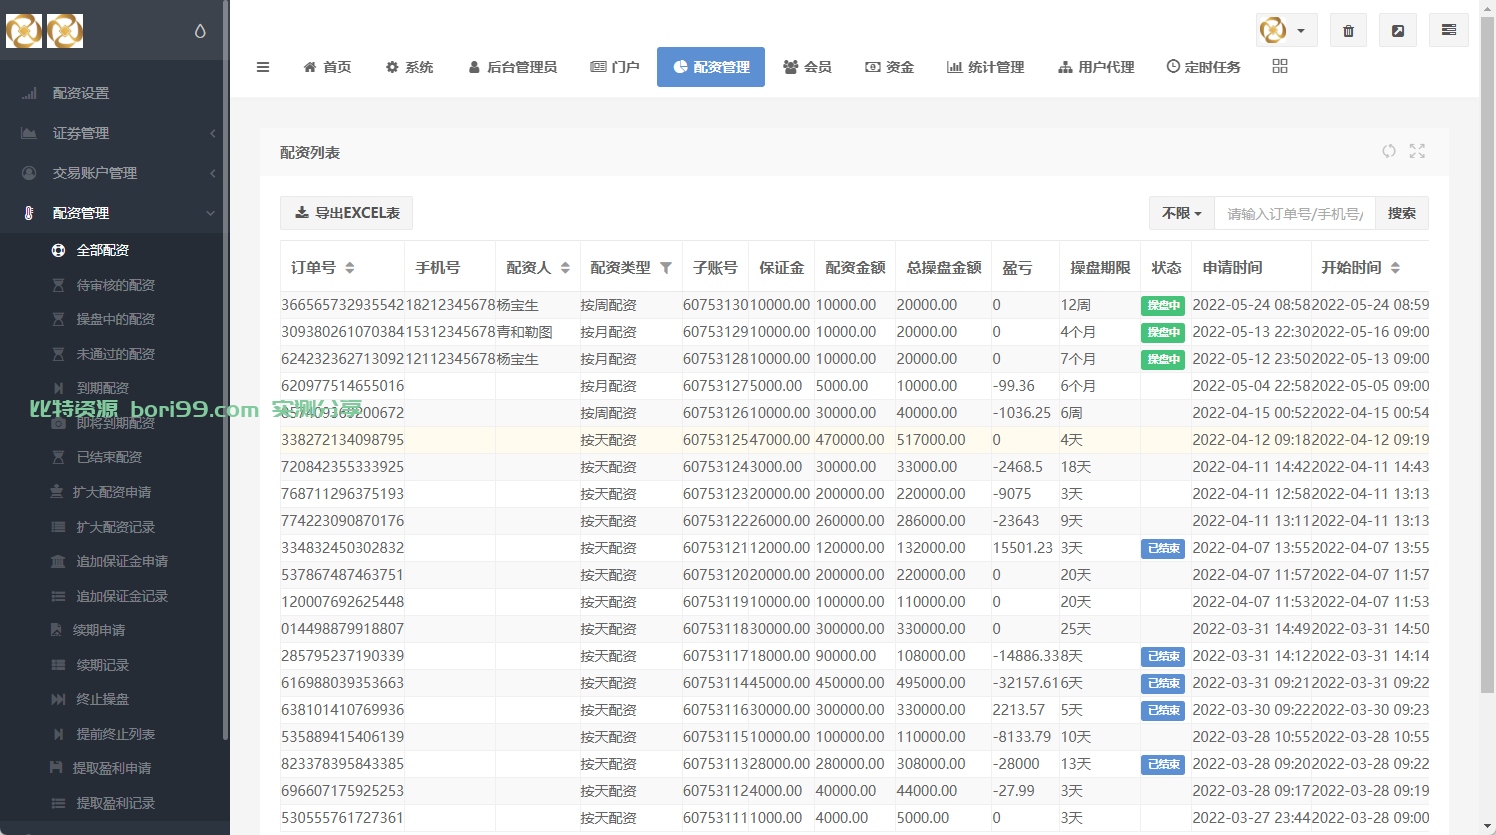The image size is (1496, 835).
Task: Open 提取盈利记录 in sidebar
Action: pos(115,803)
